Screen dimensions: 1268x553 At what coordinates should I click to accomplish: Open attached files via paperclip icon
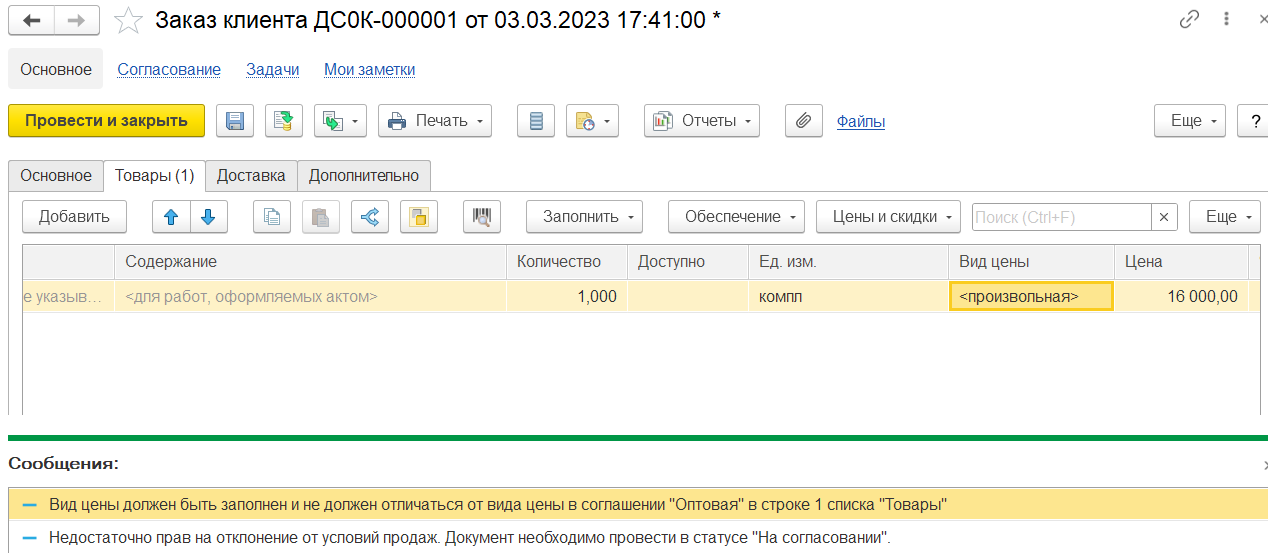tap(802, 121)
